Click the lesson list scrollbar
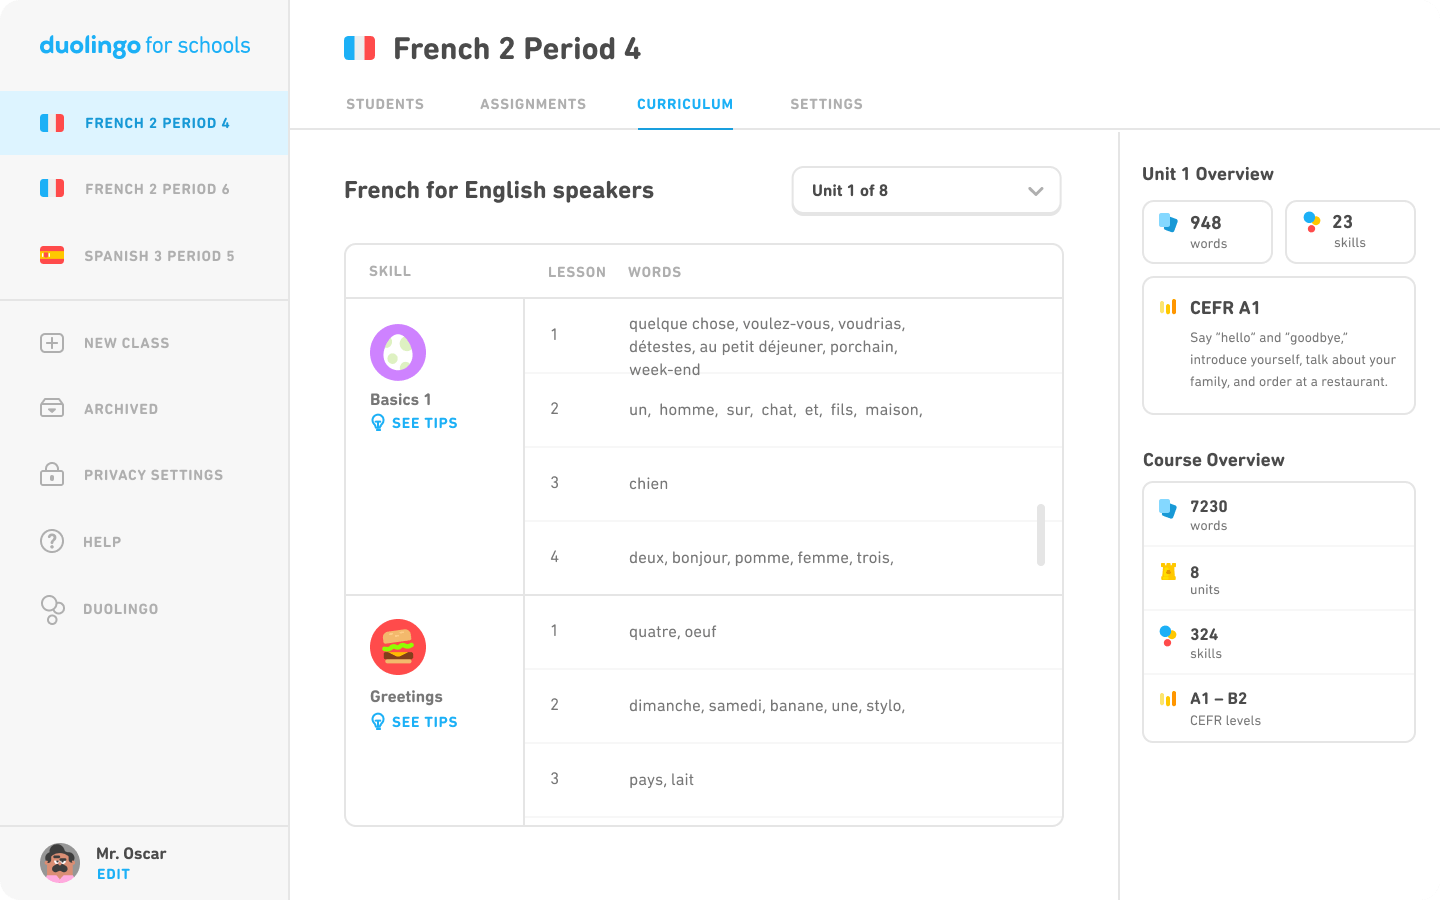Screen dimensions: 1440x900 tap(1041, 537)
